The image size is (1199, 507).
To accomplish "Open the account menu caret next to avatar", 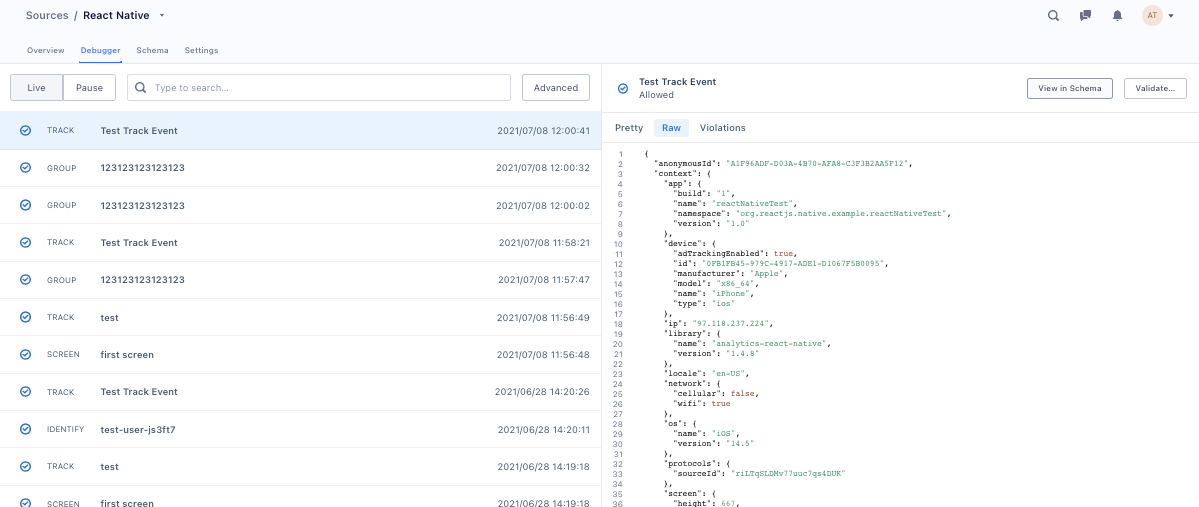I will click(1171, 16).
